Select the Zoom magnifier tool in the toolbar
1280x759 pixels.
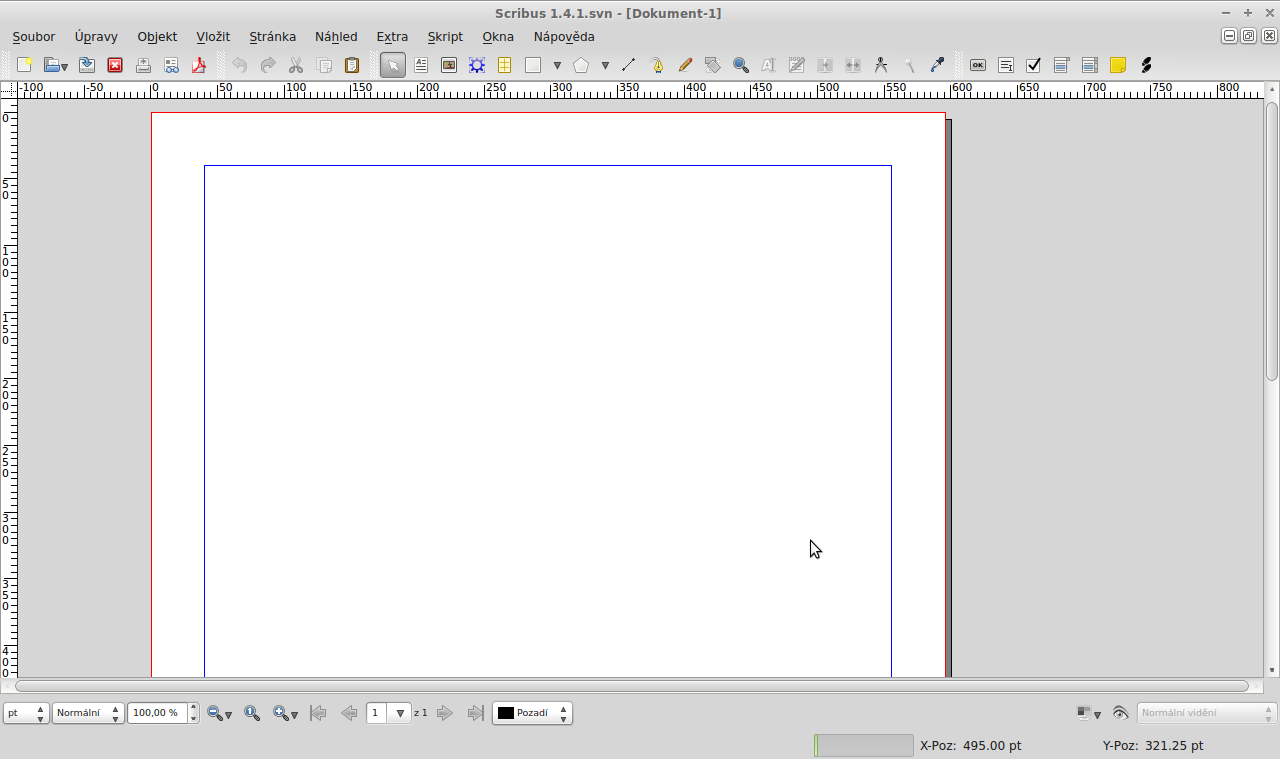741,65
